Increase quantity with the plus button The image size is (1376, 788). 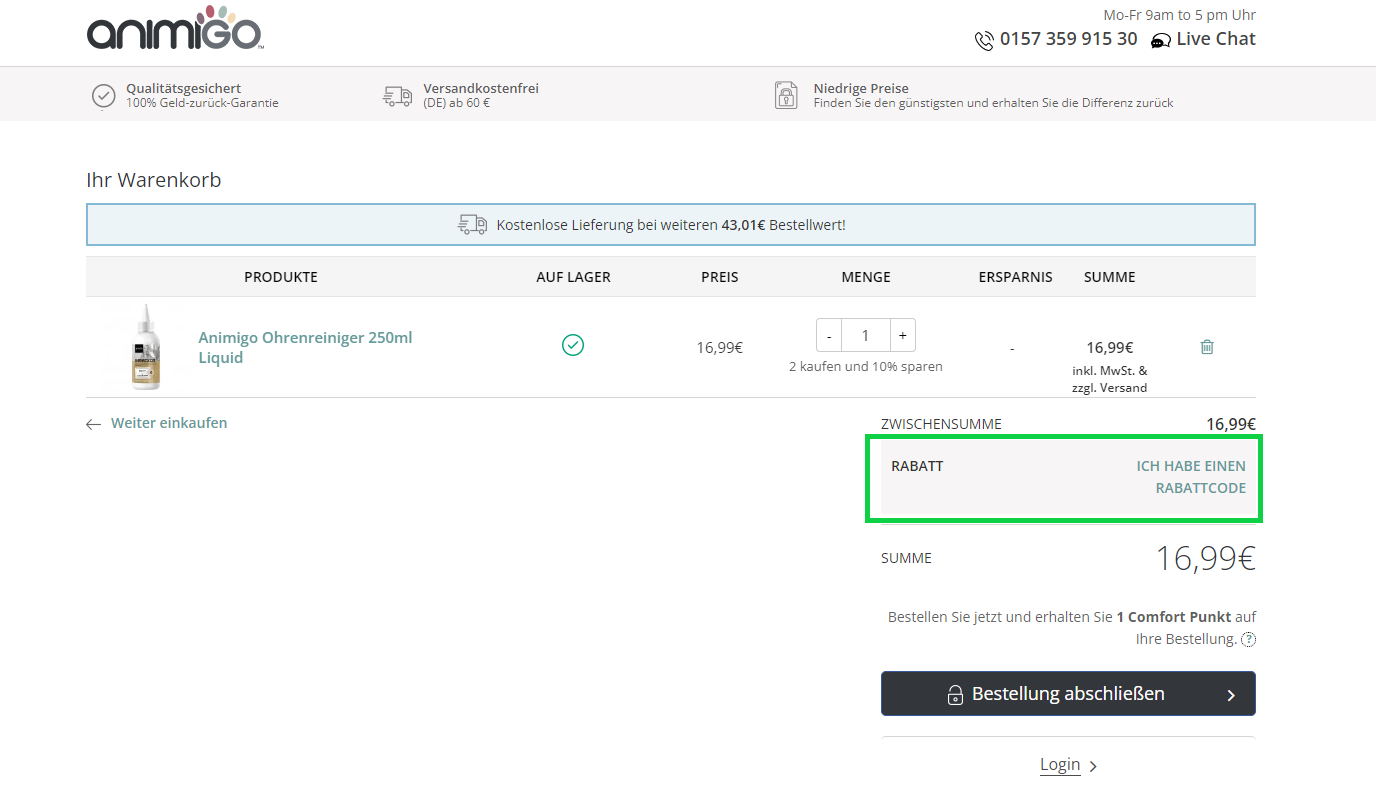pos(902,336)
